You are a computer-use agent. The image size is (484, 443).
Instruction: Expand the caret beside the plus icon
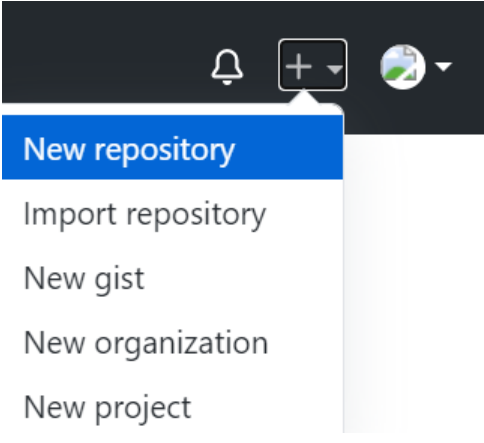[x=334, y=69]
